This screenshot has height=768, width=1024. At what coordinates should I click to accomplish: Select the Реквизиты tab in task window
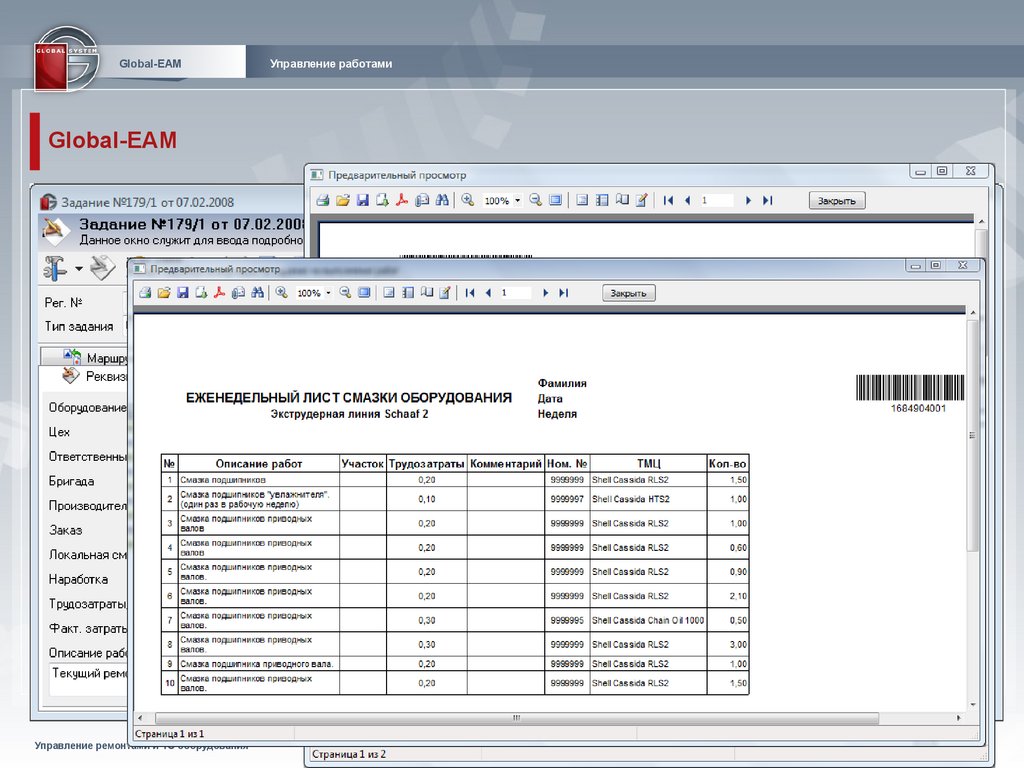click(105, 376)
